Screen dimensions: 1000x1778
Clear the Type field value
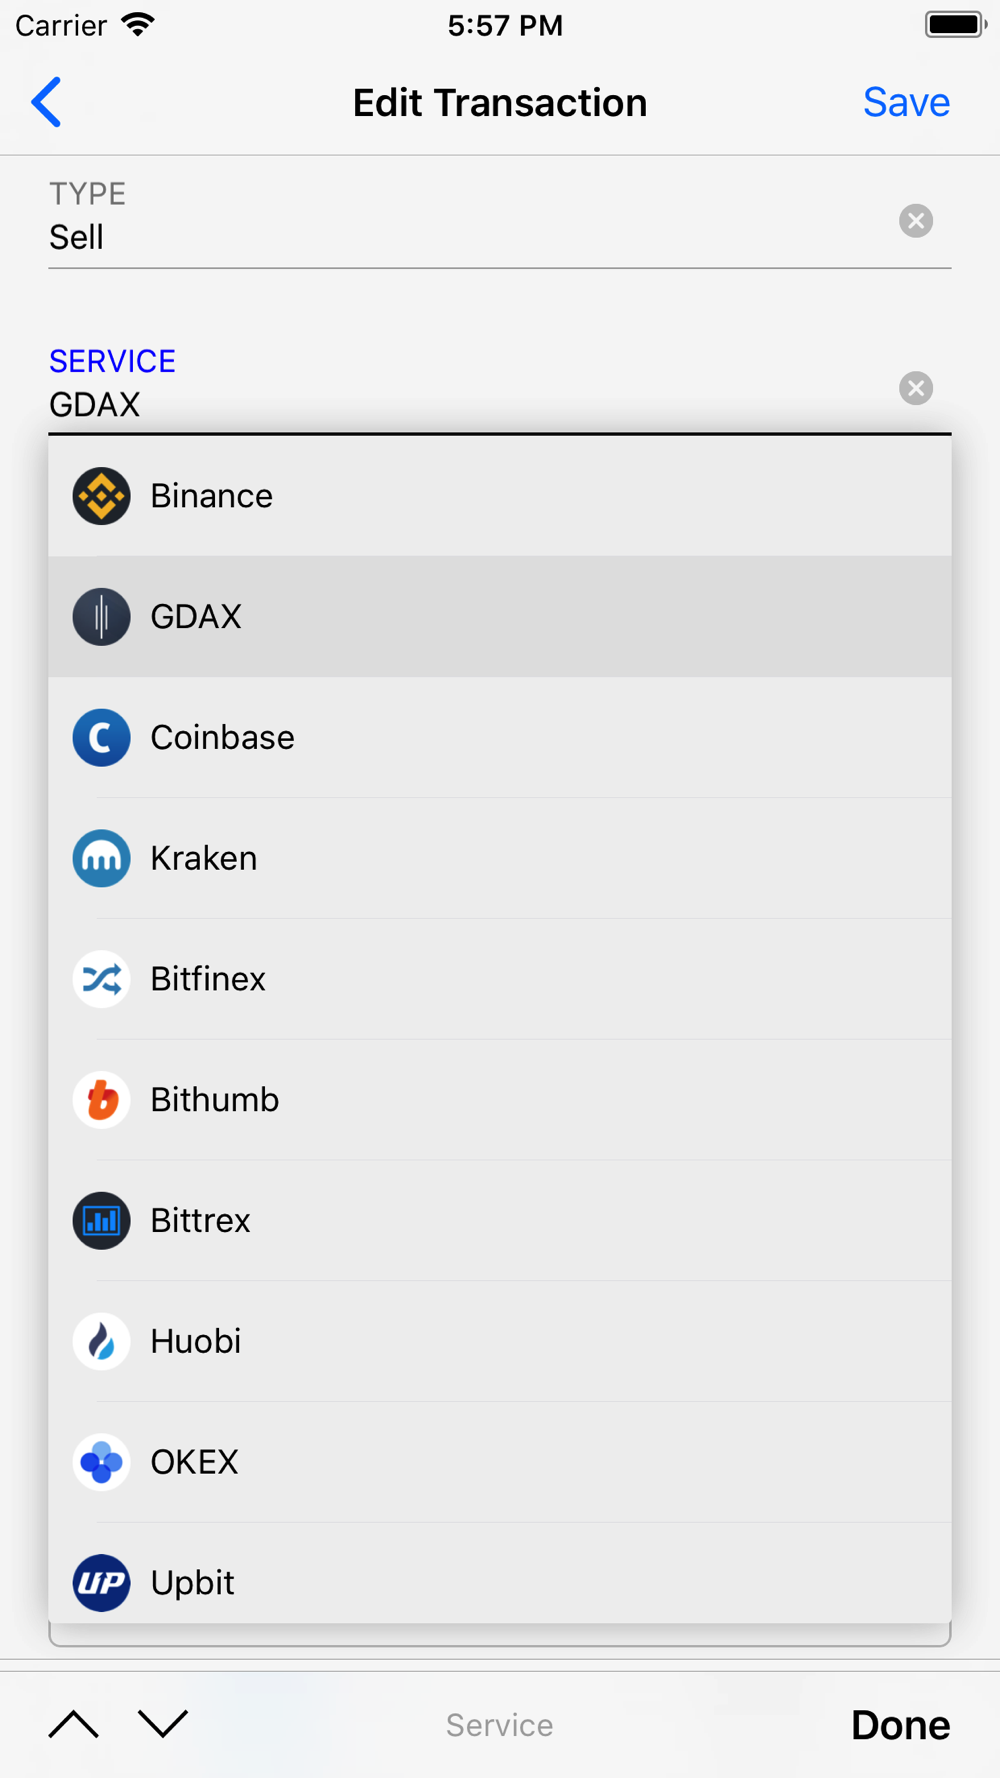915,221
